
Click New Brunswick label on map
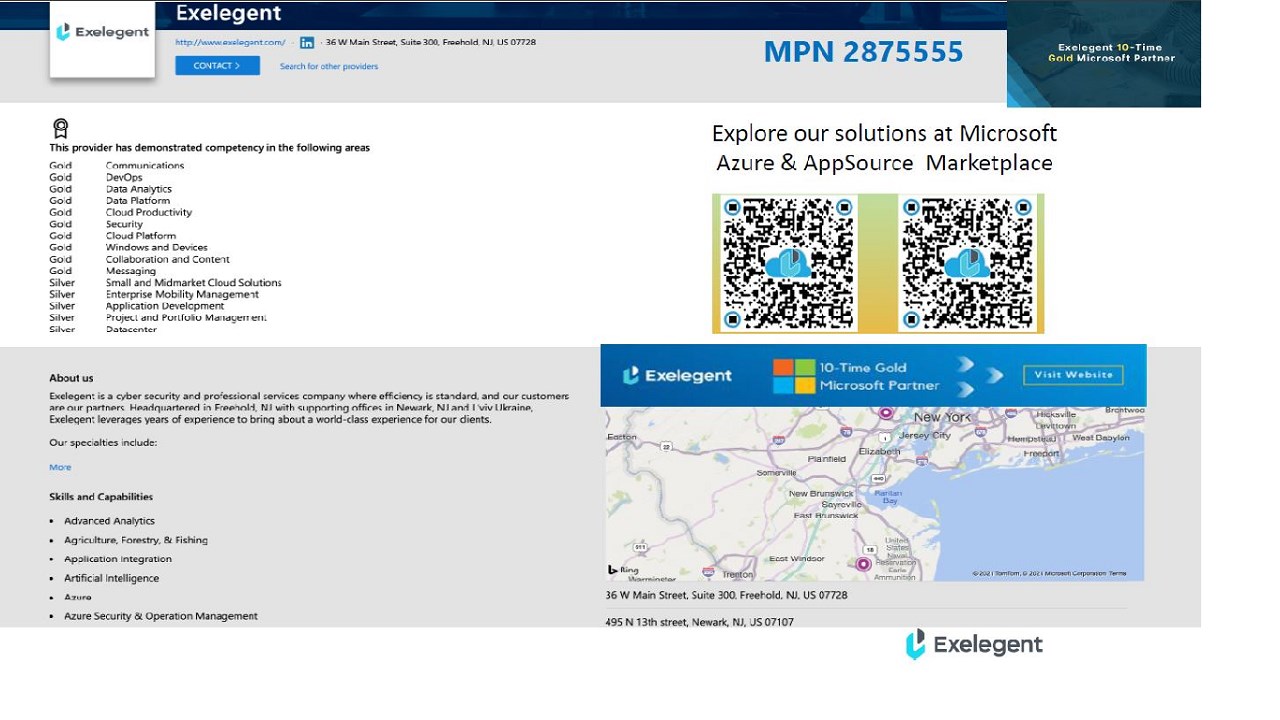coord(821,493)
